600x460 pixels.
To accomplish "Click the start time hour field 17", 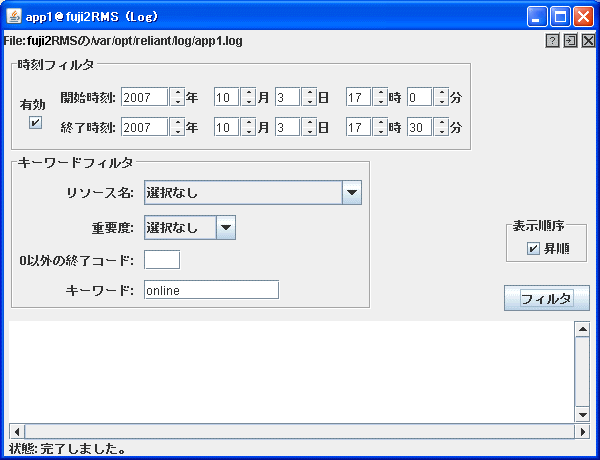I will [359, 97].
